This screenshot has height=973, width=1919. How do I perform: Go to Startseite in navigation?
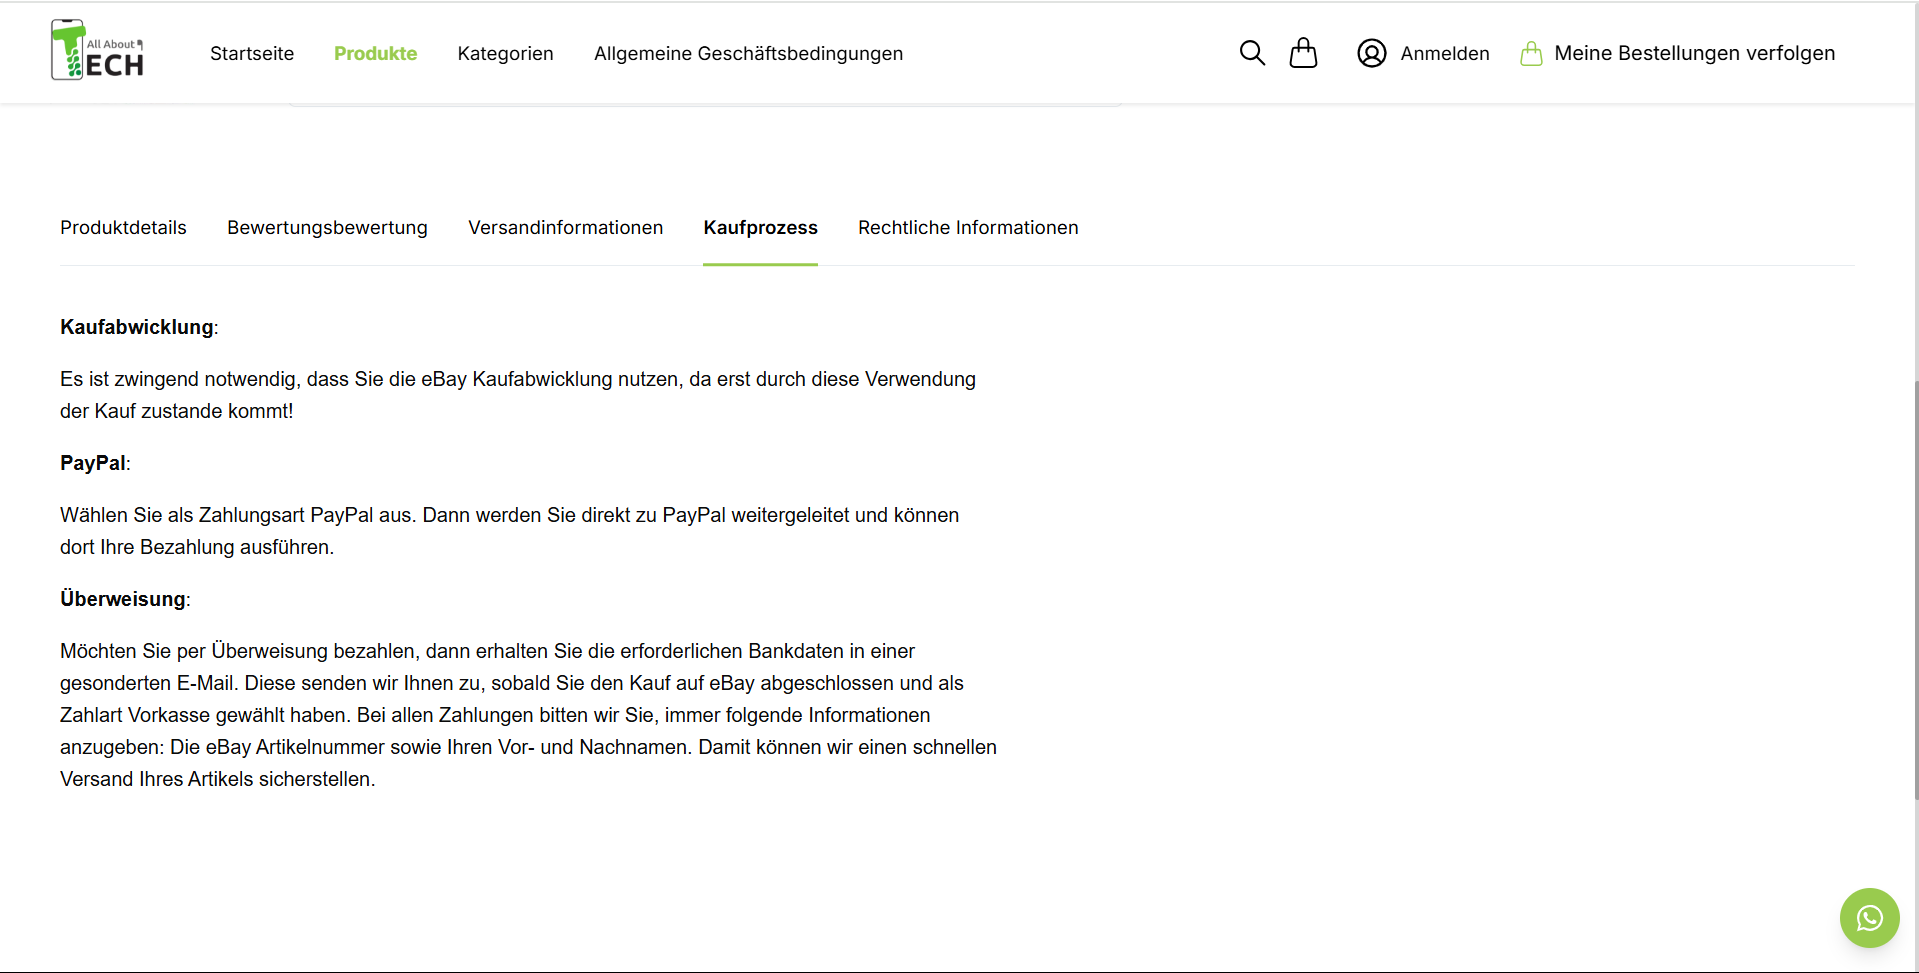pyautogui.click(x=252, y=53)
